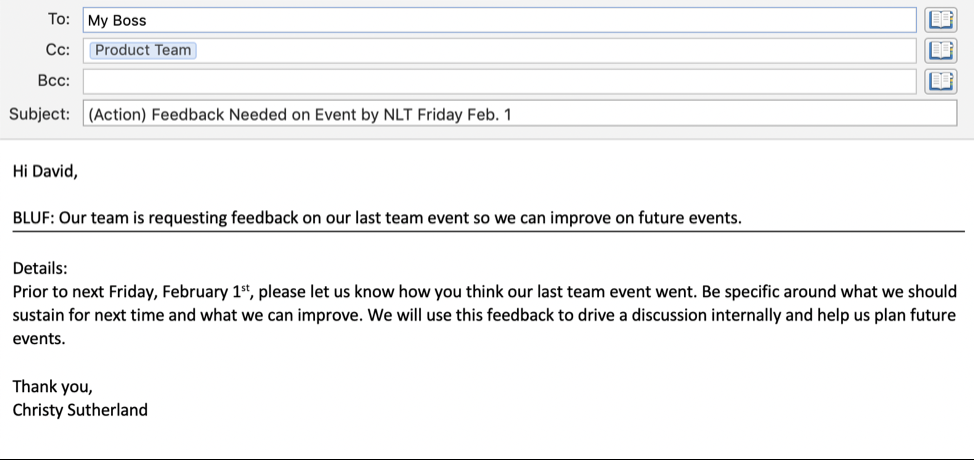Open address book for the To field
This screenshot has width=974, height=460.
(x=940, y=20)
